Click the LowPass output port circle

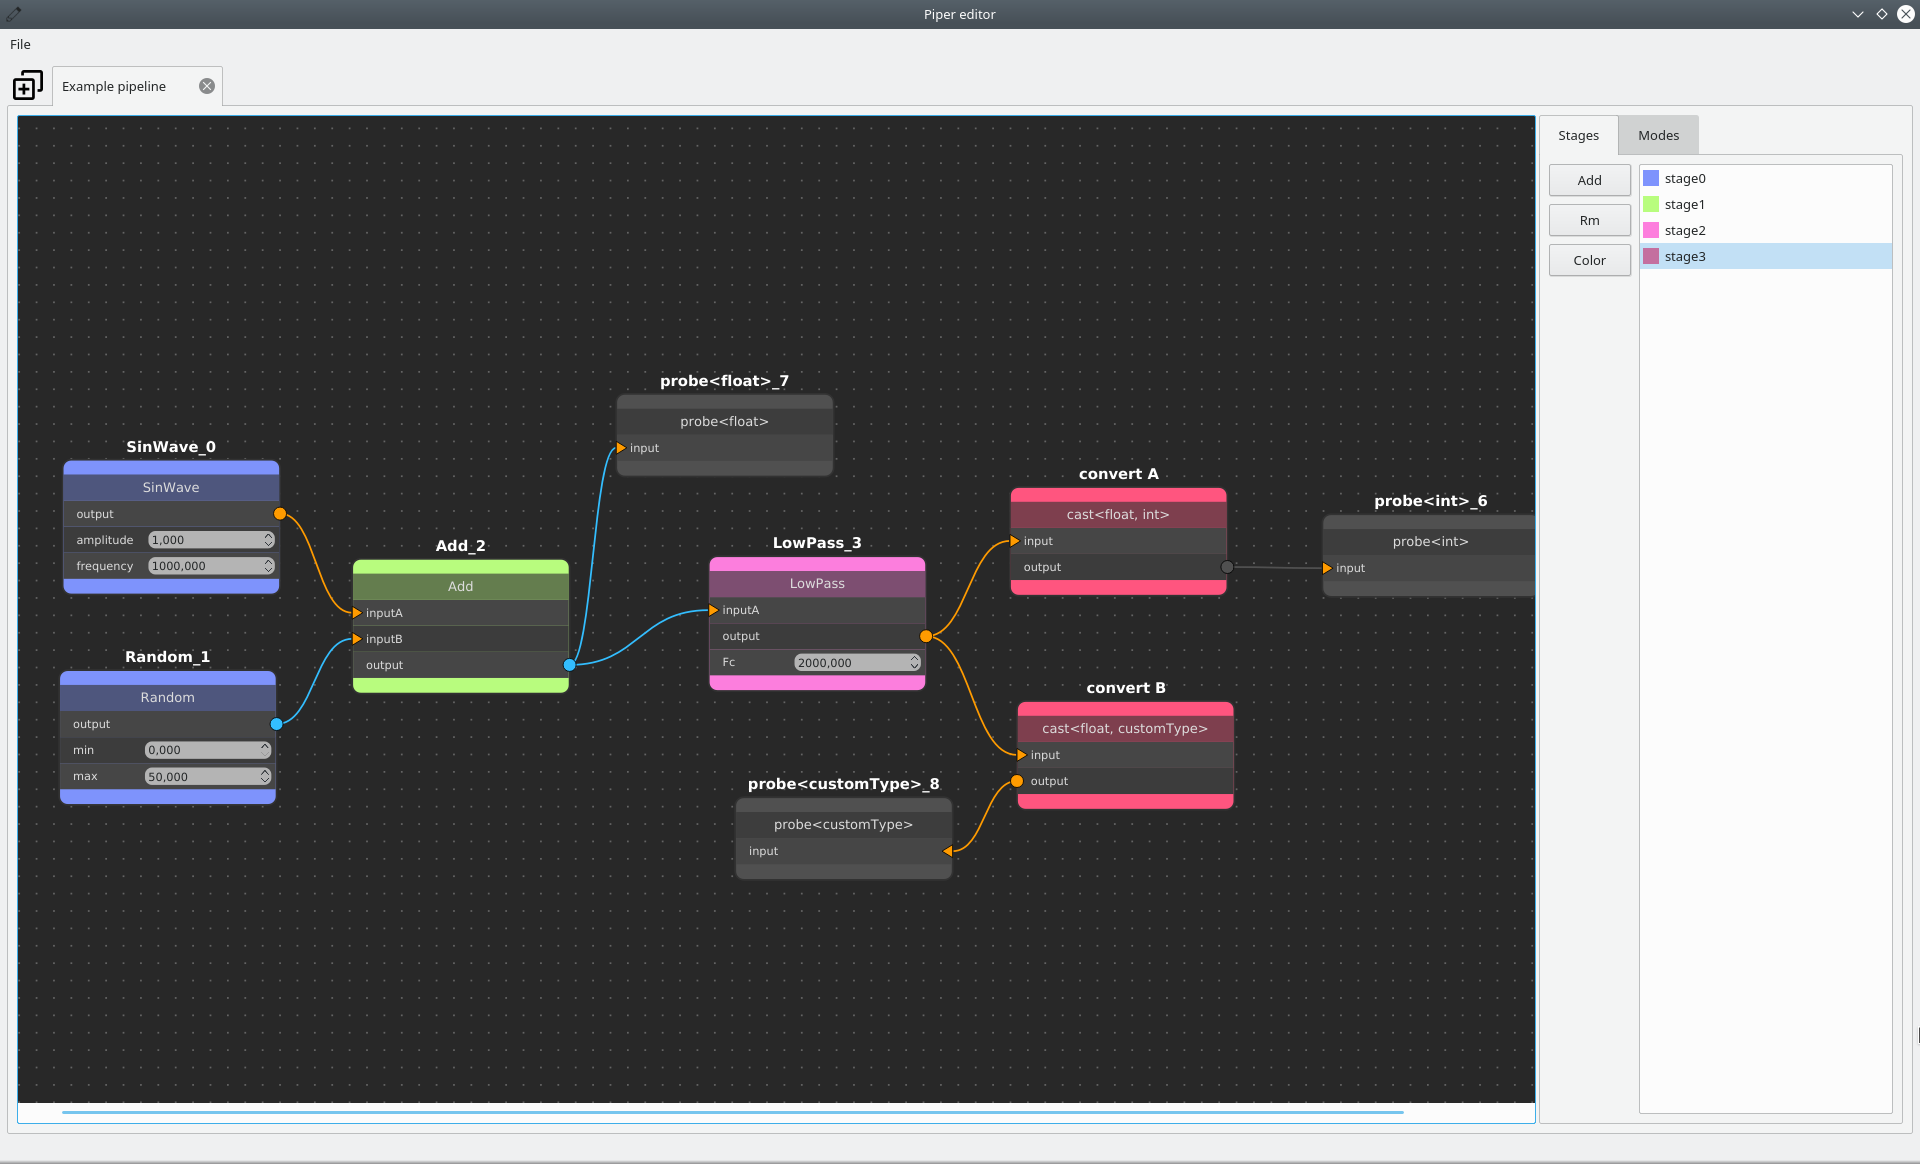pyautogui.click(x=926, y=636)
